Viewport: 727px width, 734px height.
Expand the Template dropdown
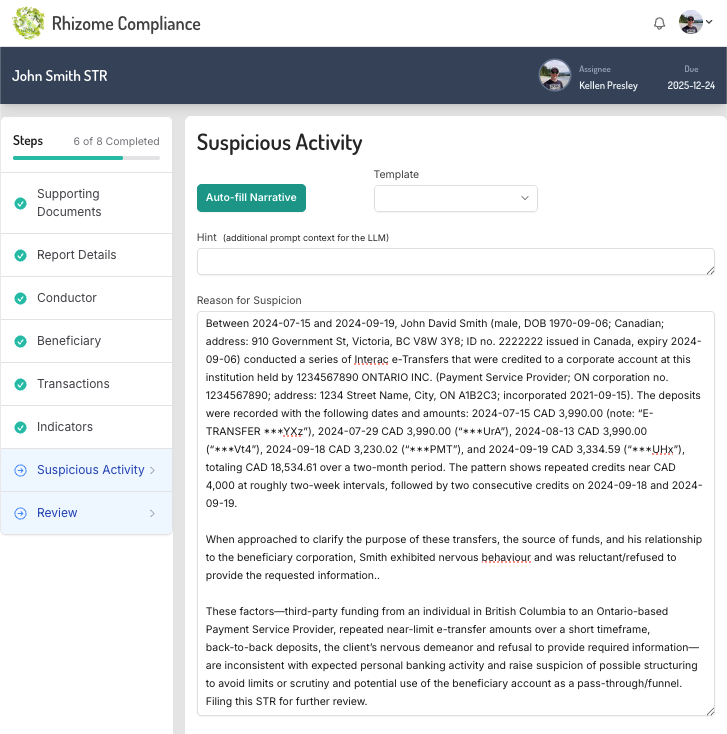(x=455, y=198)
